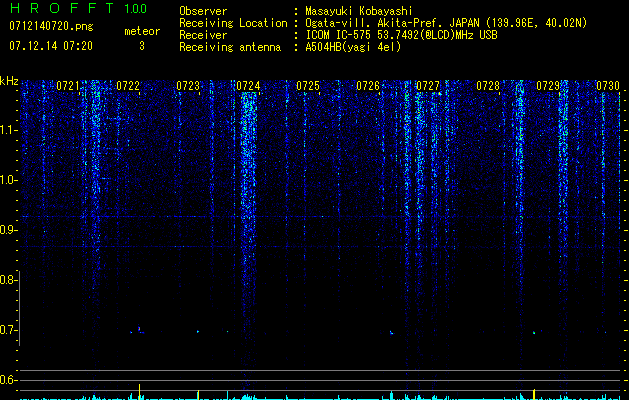Click the 0726 time marker
629x400 pixels.
click(x=368, y=85)
